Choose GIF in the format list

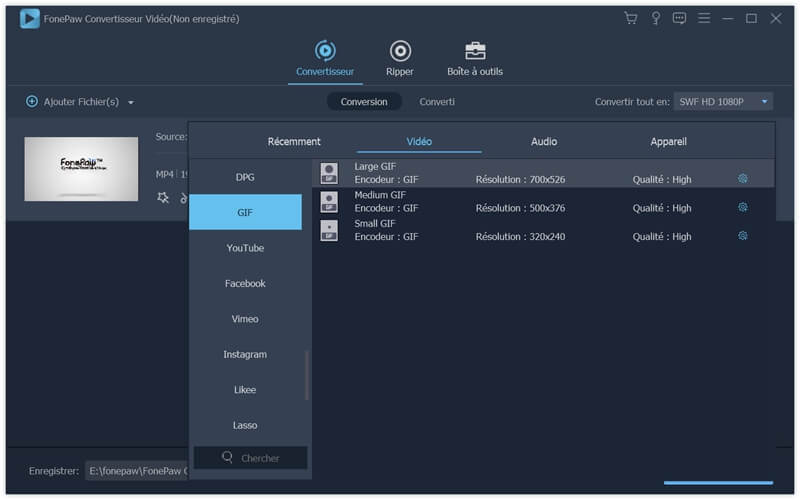[245, 212]
